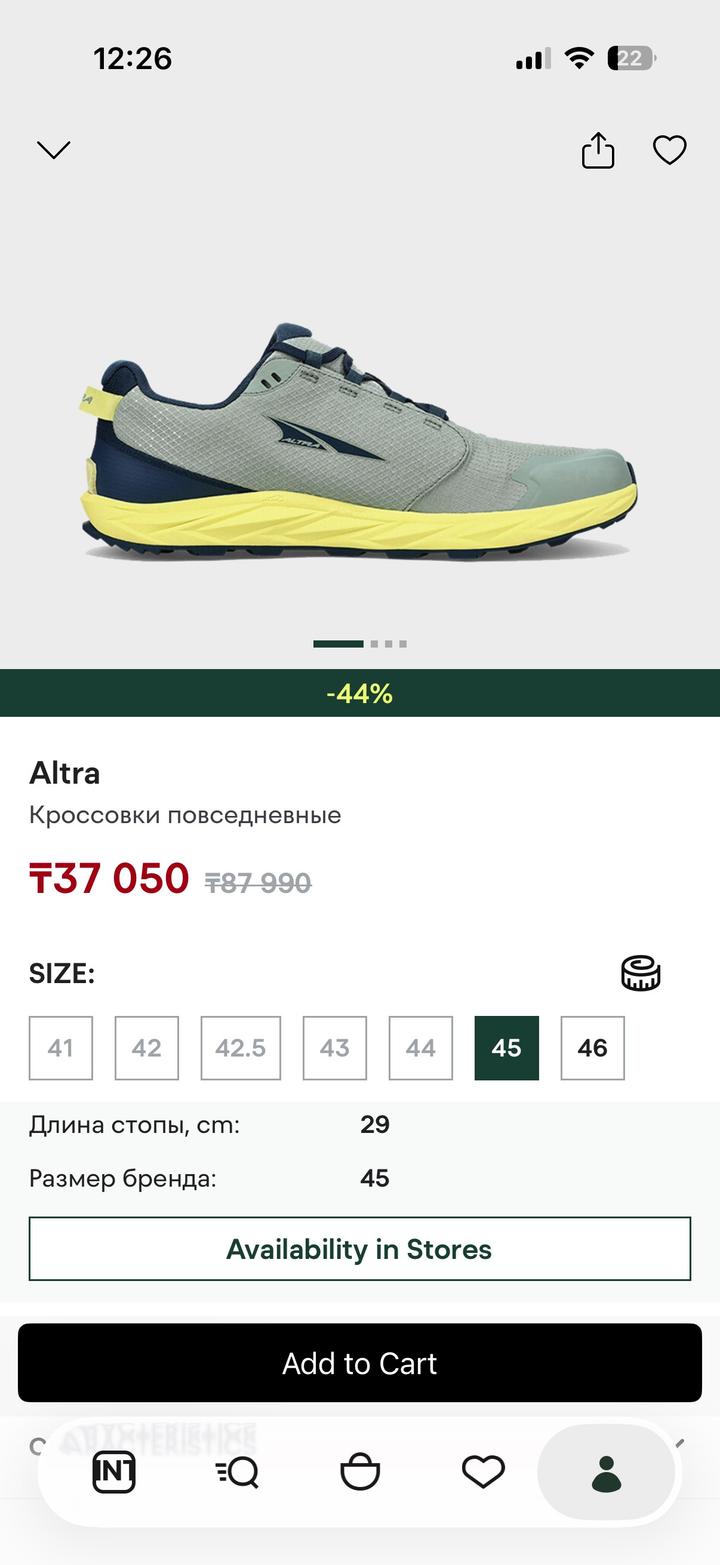The image size is (720, 1565).
Task: Open the Altra shoe product image
Action: (x=358, y=440)
